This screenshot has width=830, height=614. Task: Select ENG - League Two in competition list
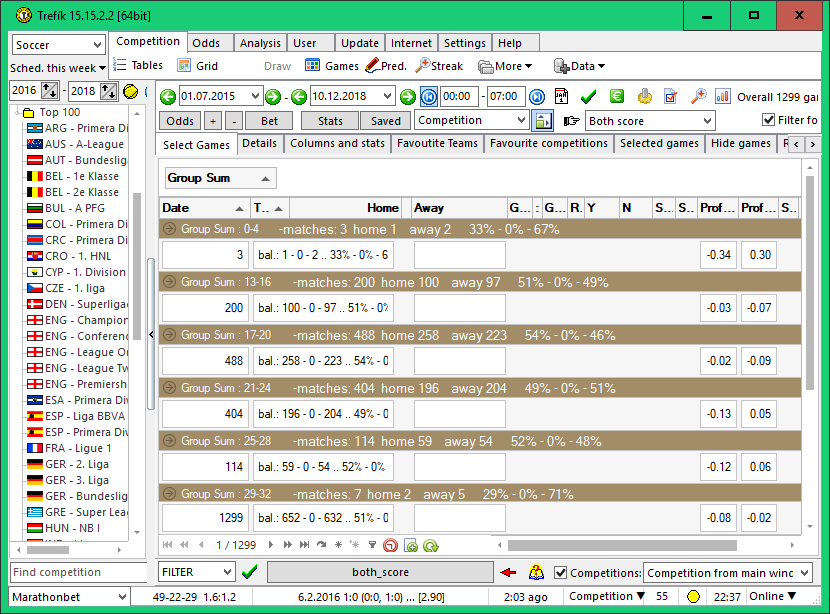tap(86, 368)
